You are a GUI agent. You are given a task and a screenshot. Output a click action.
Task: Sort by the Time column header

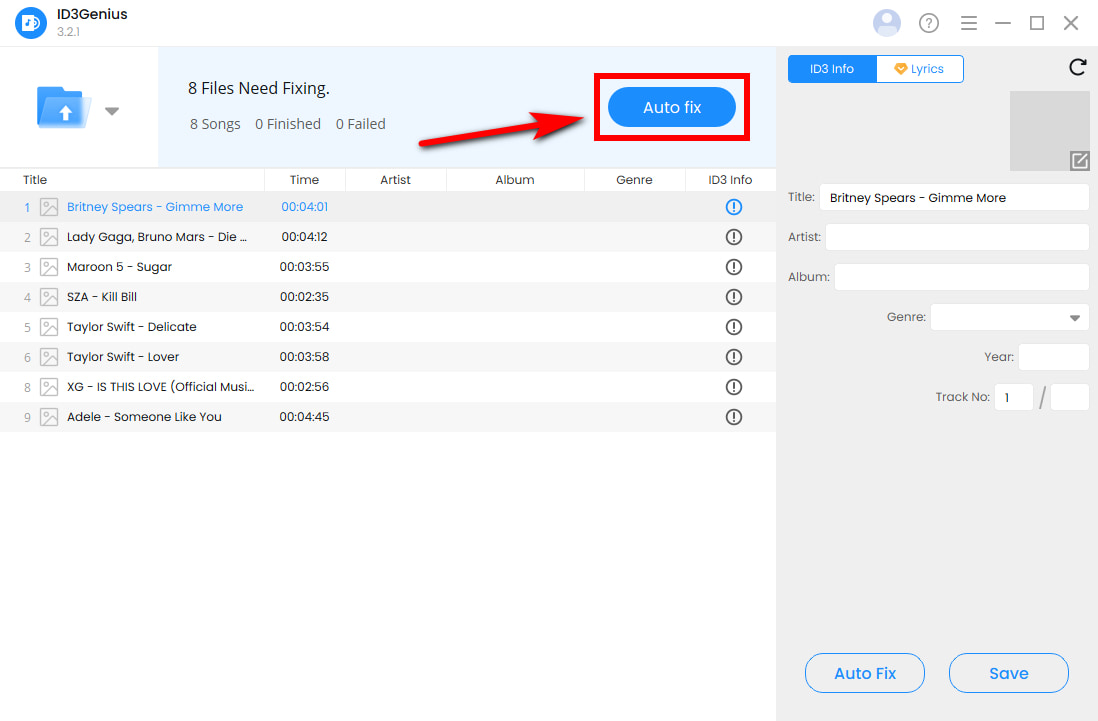pyautogui.click(x=304, y=180)
